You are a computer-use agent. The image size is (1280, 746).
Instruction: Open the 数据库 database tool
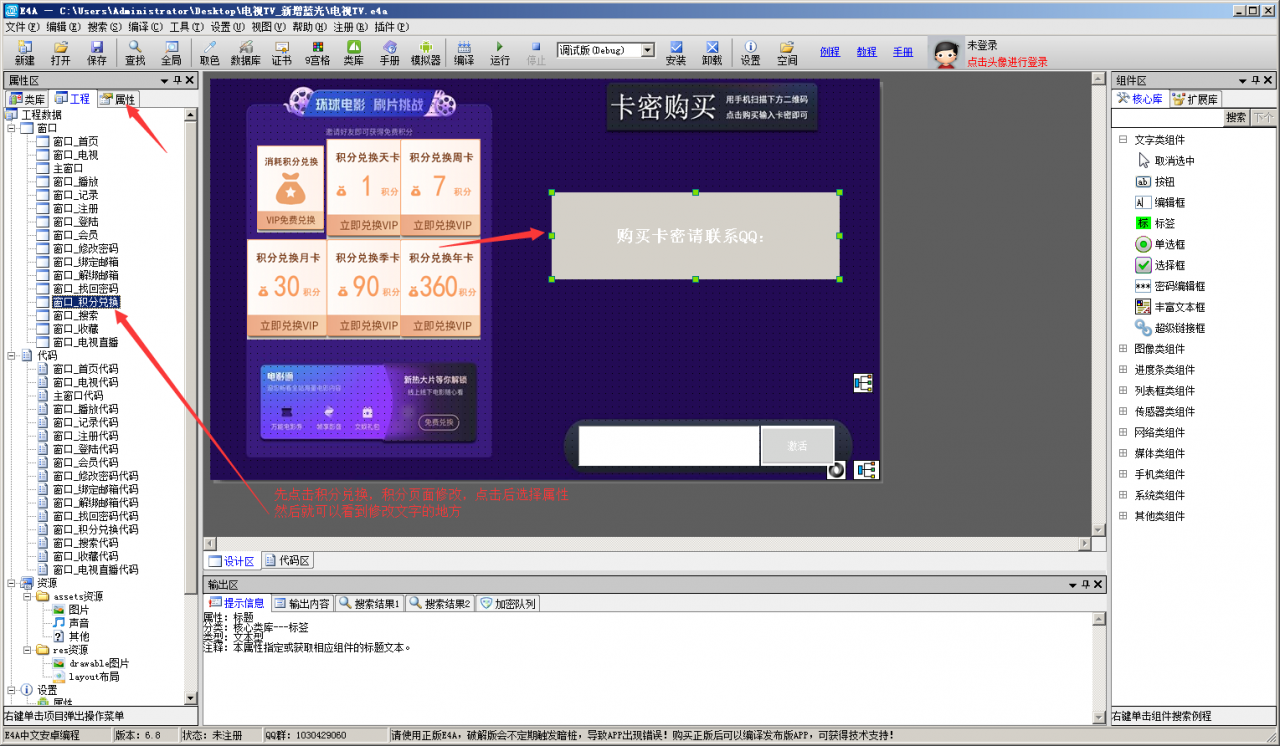point(246,51)
